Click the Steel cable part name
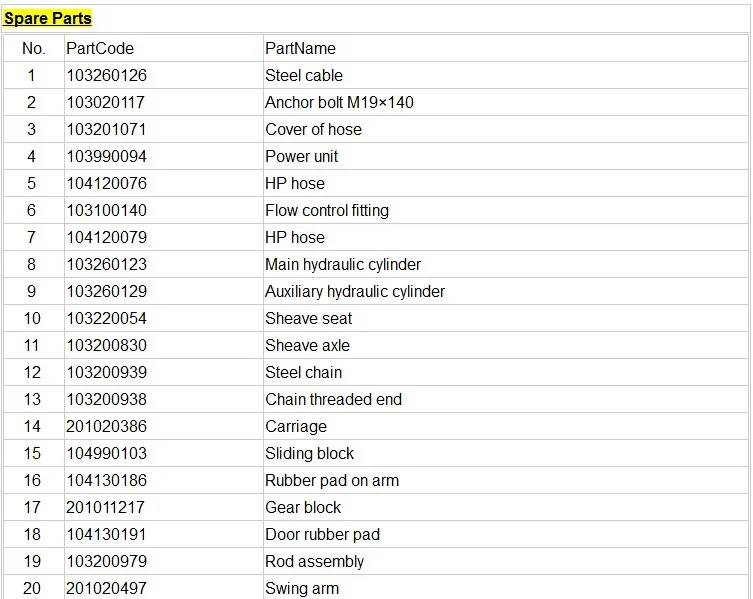The image size is (753, 599). click(304, 75)
